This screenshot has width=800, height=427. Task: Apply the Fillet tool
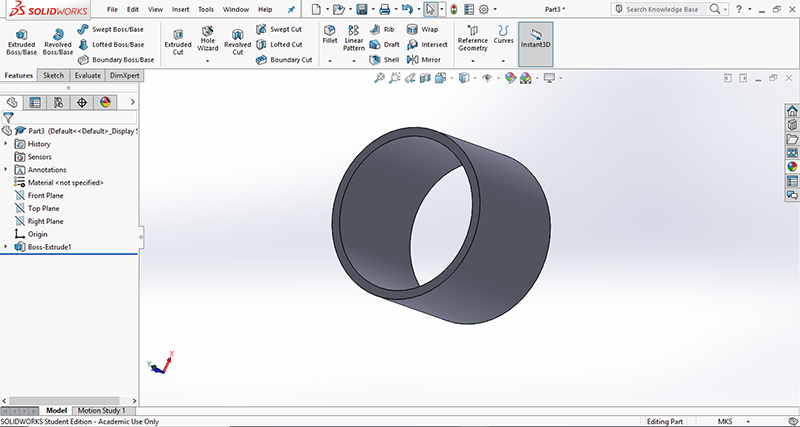329,36
